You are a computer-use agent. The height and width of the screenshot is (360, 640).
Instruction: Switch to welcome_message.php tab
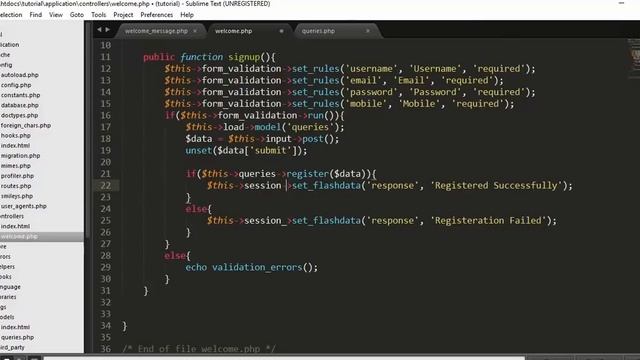click(x=156, y=31)
